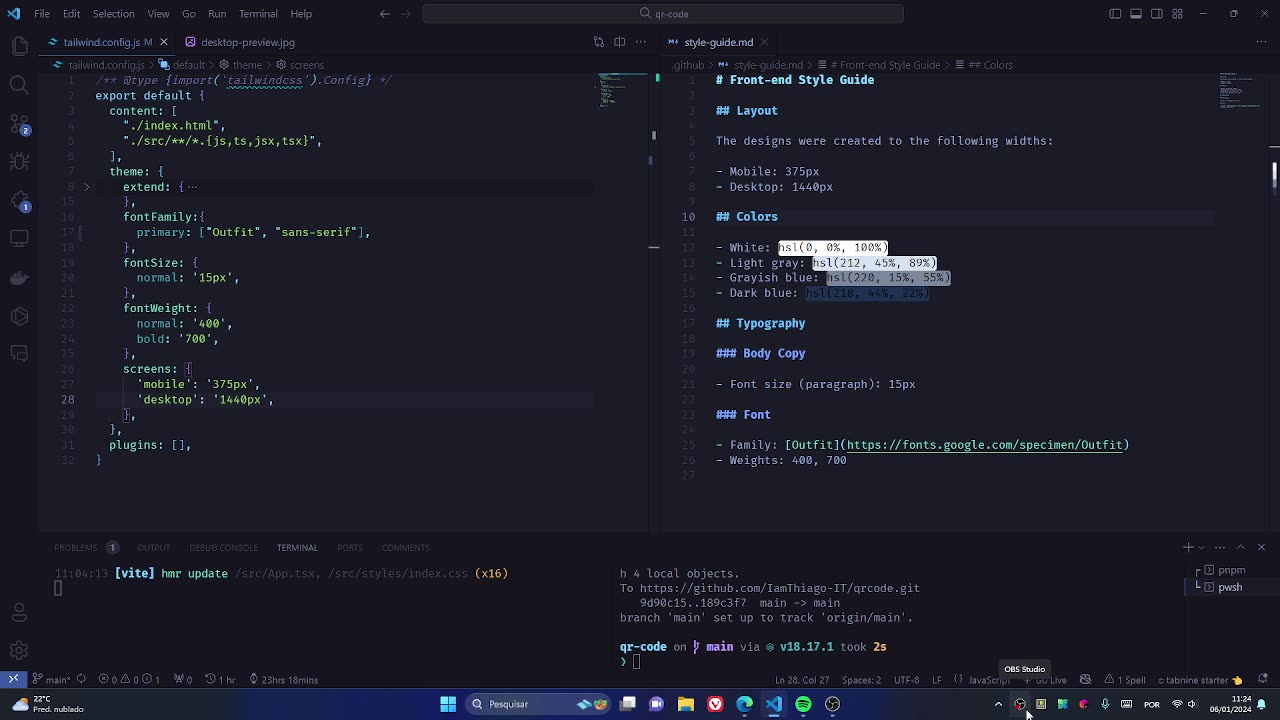Switch to the PROBLEMS panel tab
The width and height of the screenshot is (1280, 720).
76,547
